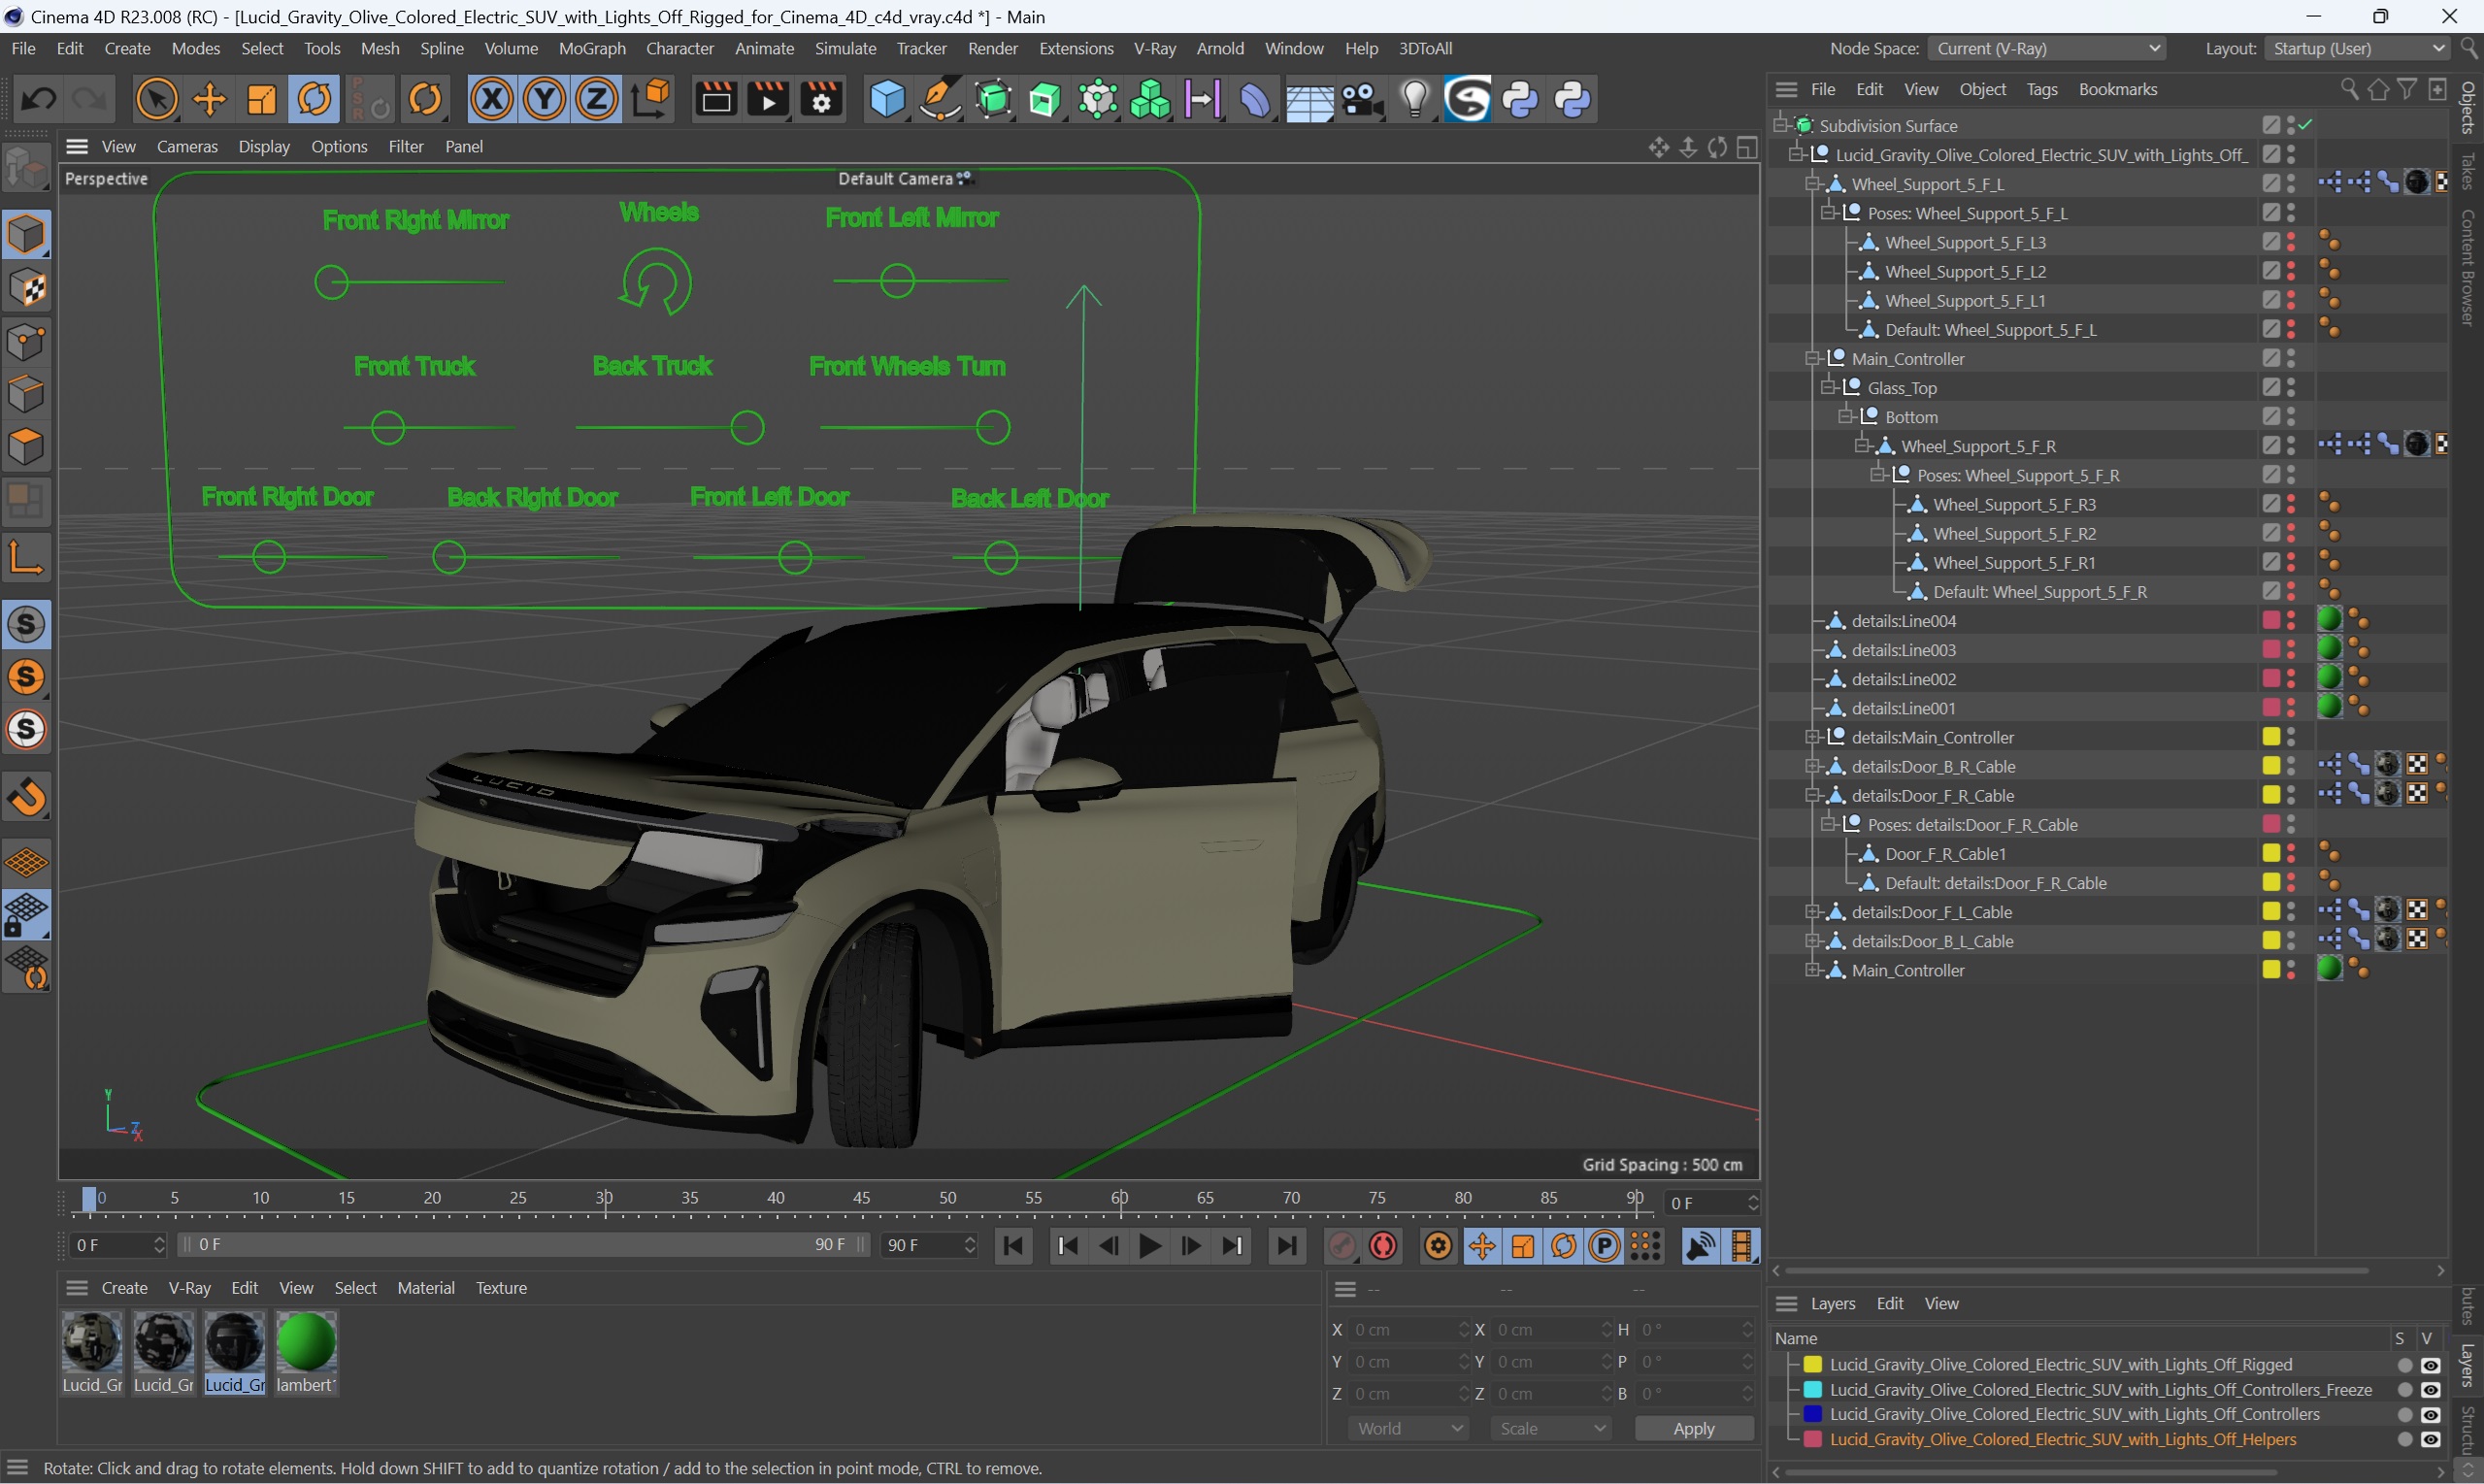Go to start of animation
Screen dimensions: 2484x1484
pos(1013,1246)
